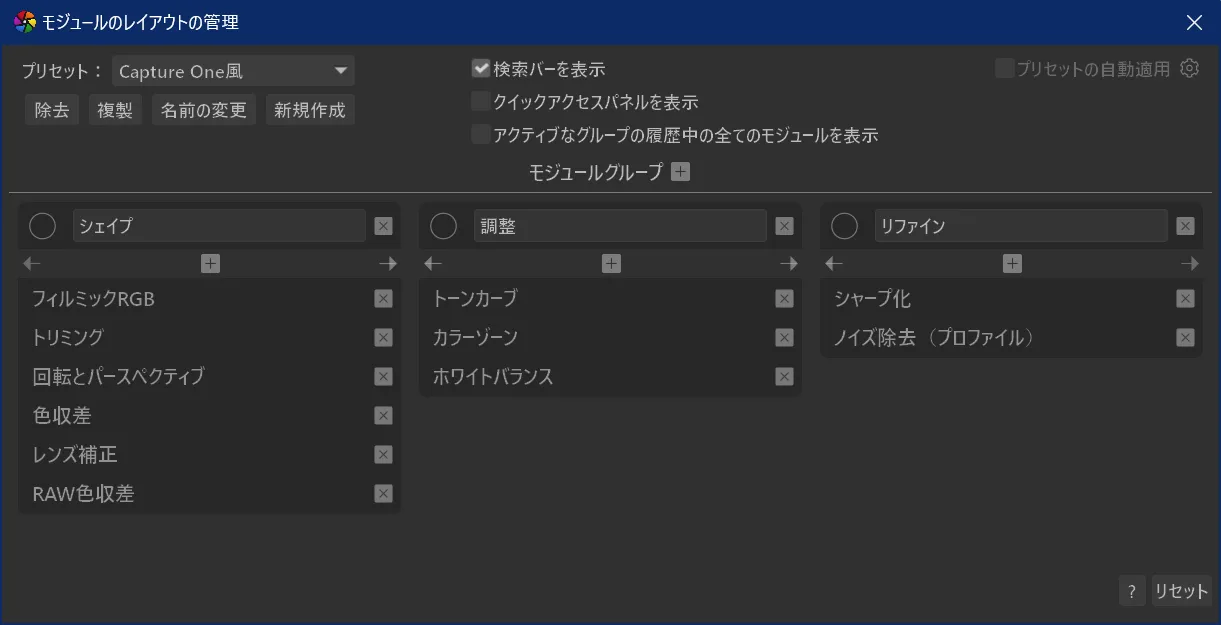
Task: Create a new preset with 新規作成
Action: 310,110
